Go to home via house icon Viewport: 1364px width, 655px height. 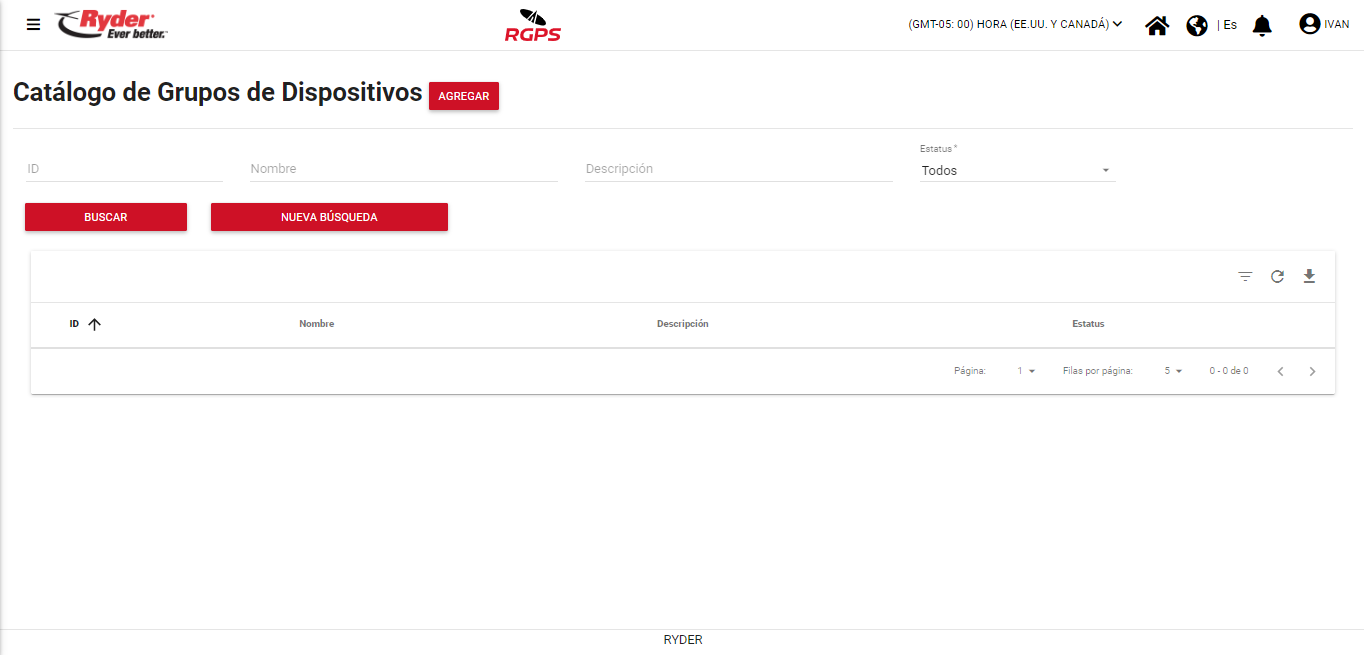click(x=1157, y=25)
